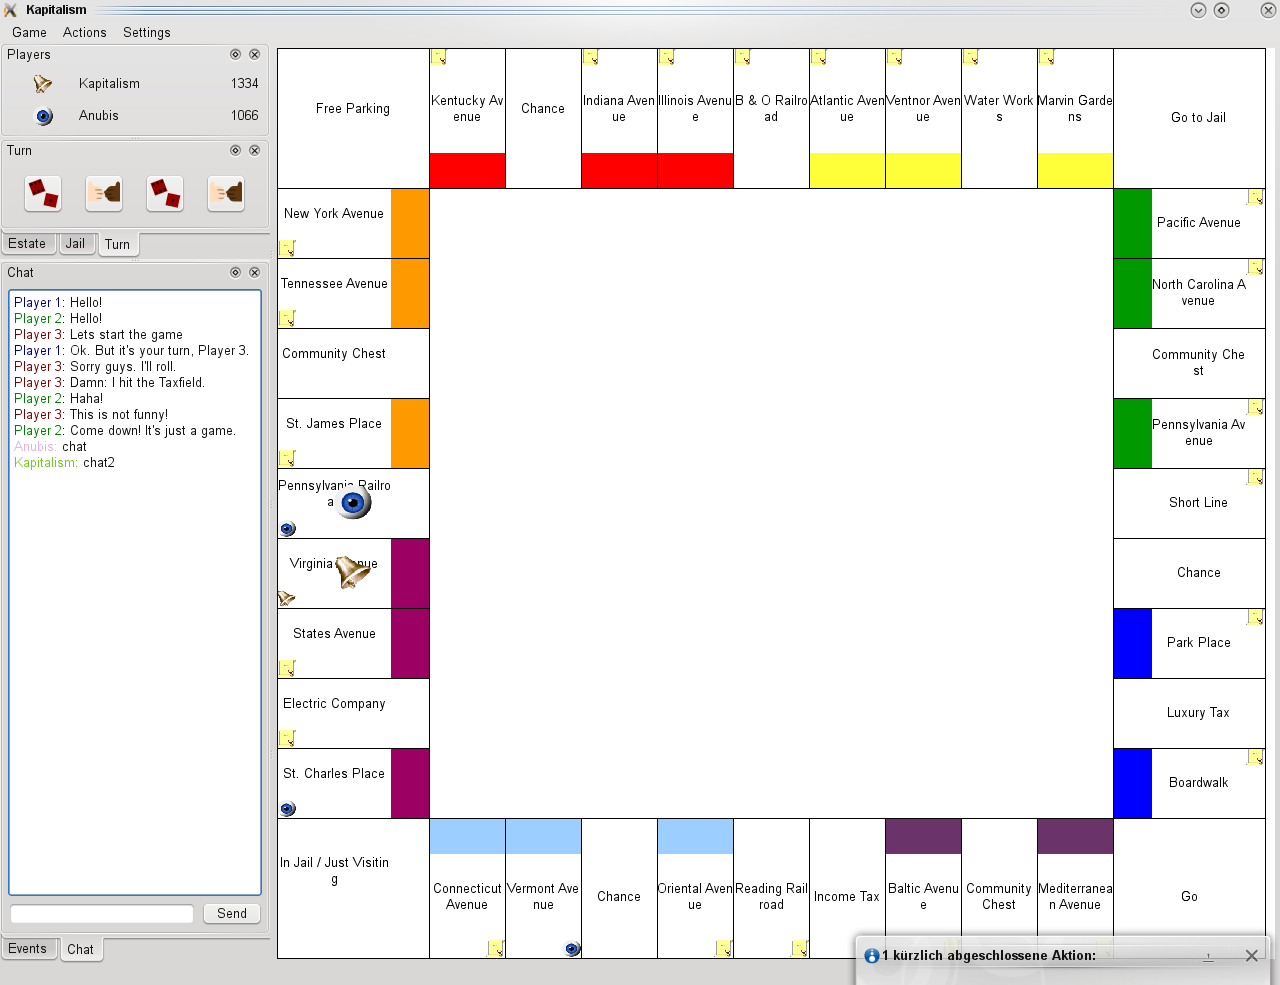Screen dimensions: 1280x985
Task: Click the 'In Jail / Just Visiting' square
Action: point(353,888)
